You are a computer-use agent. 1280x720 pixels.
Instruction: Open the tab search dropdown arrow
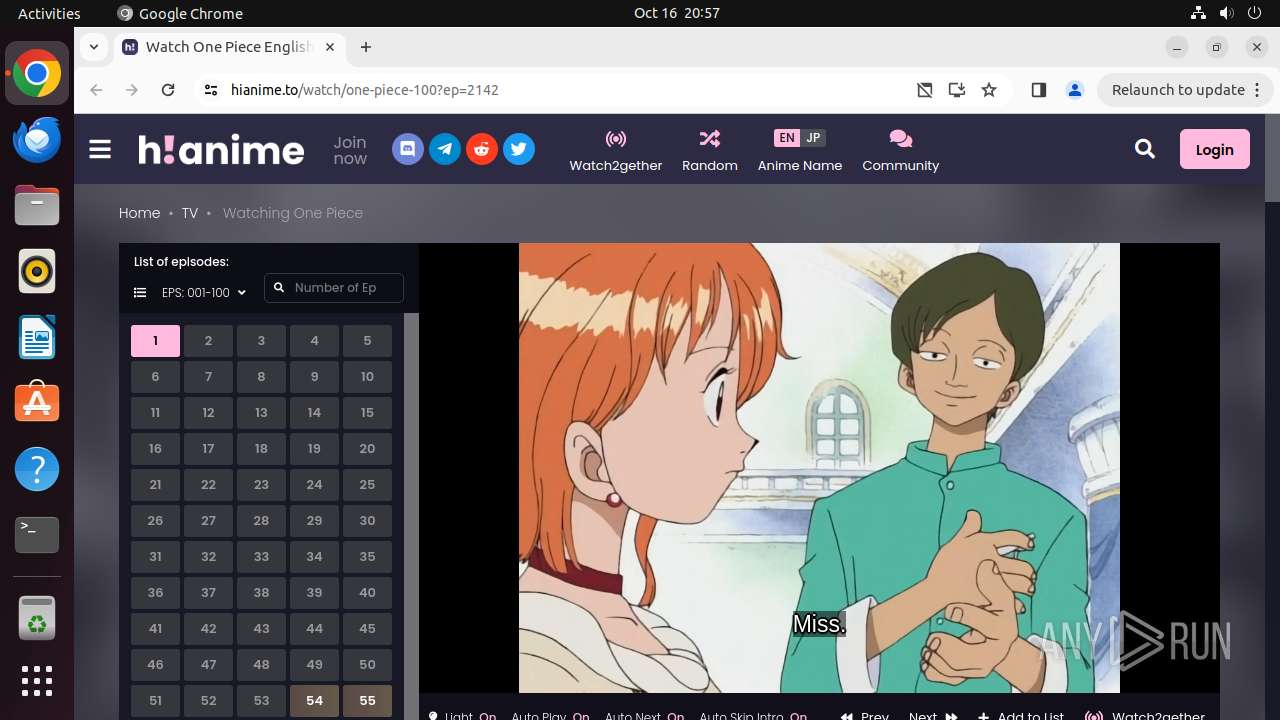click(93, 47)
